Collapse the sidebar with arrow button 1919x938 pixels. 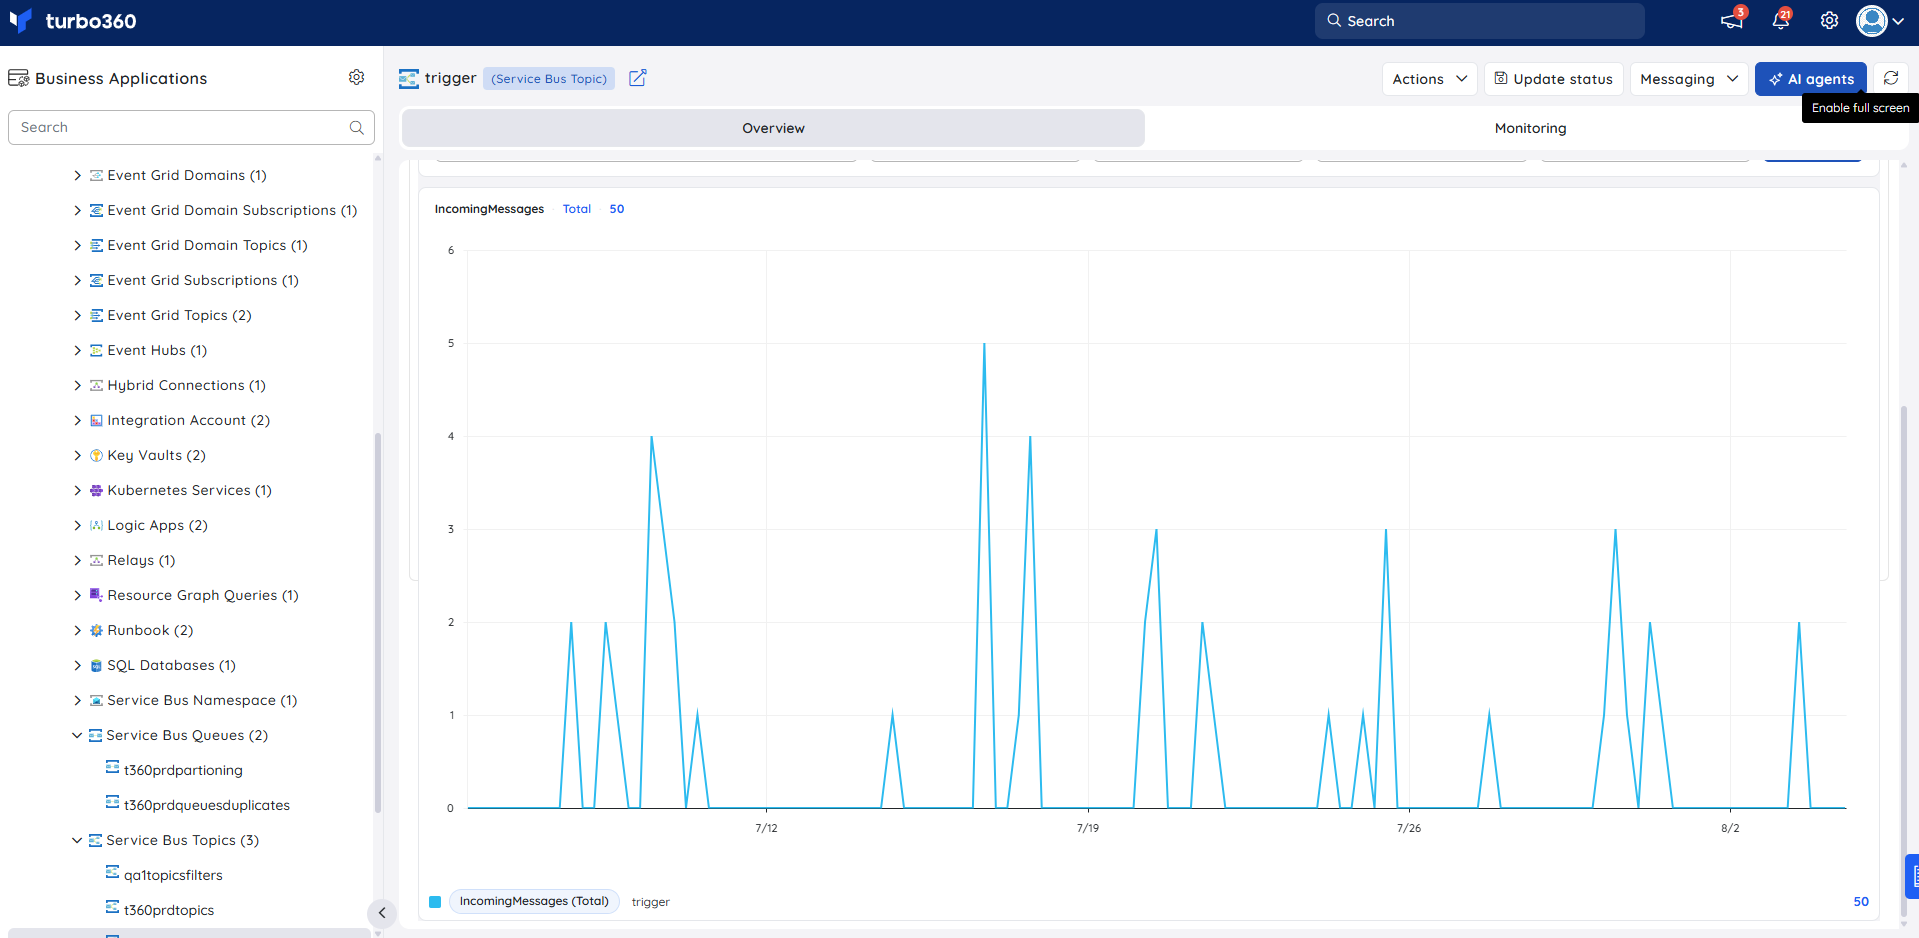381,912
